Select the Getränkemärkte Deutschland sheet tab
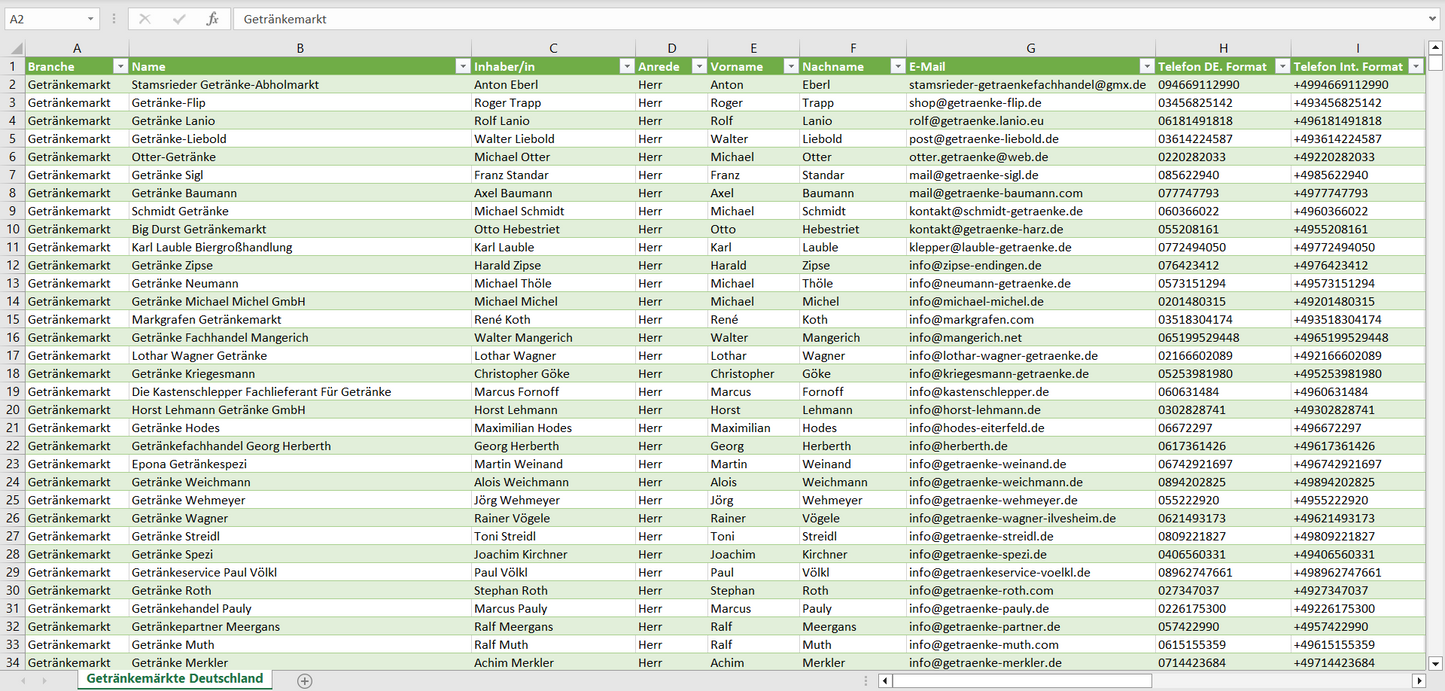Screen dimensions: 1445x691 175,679
